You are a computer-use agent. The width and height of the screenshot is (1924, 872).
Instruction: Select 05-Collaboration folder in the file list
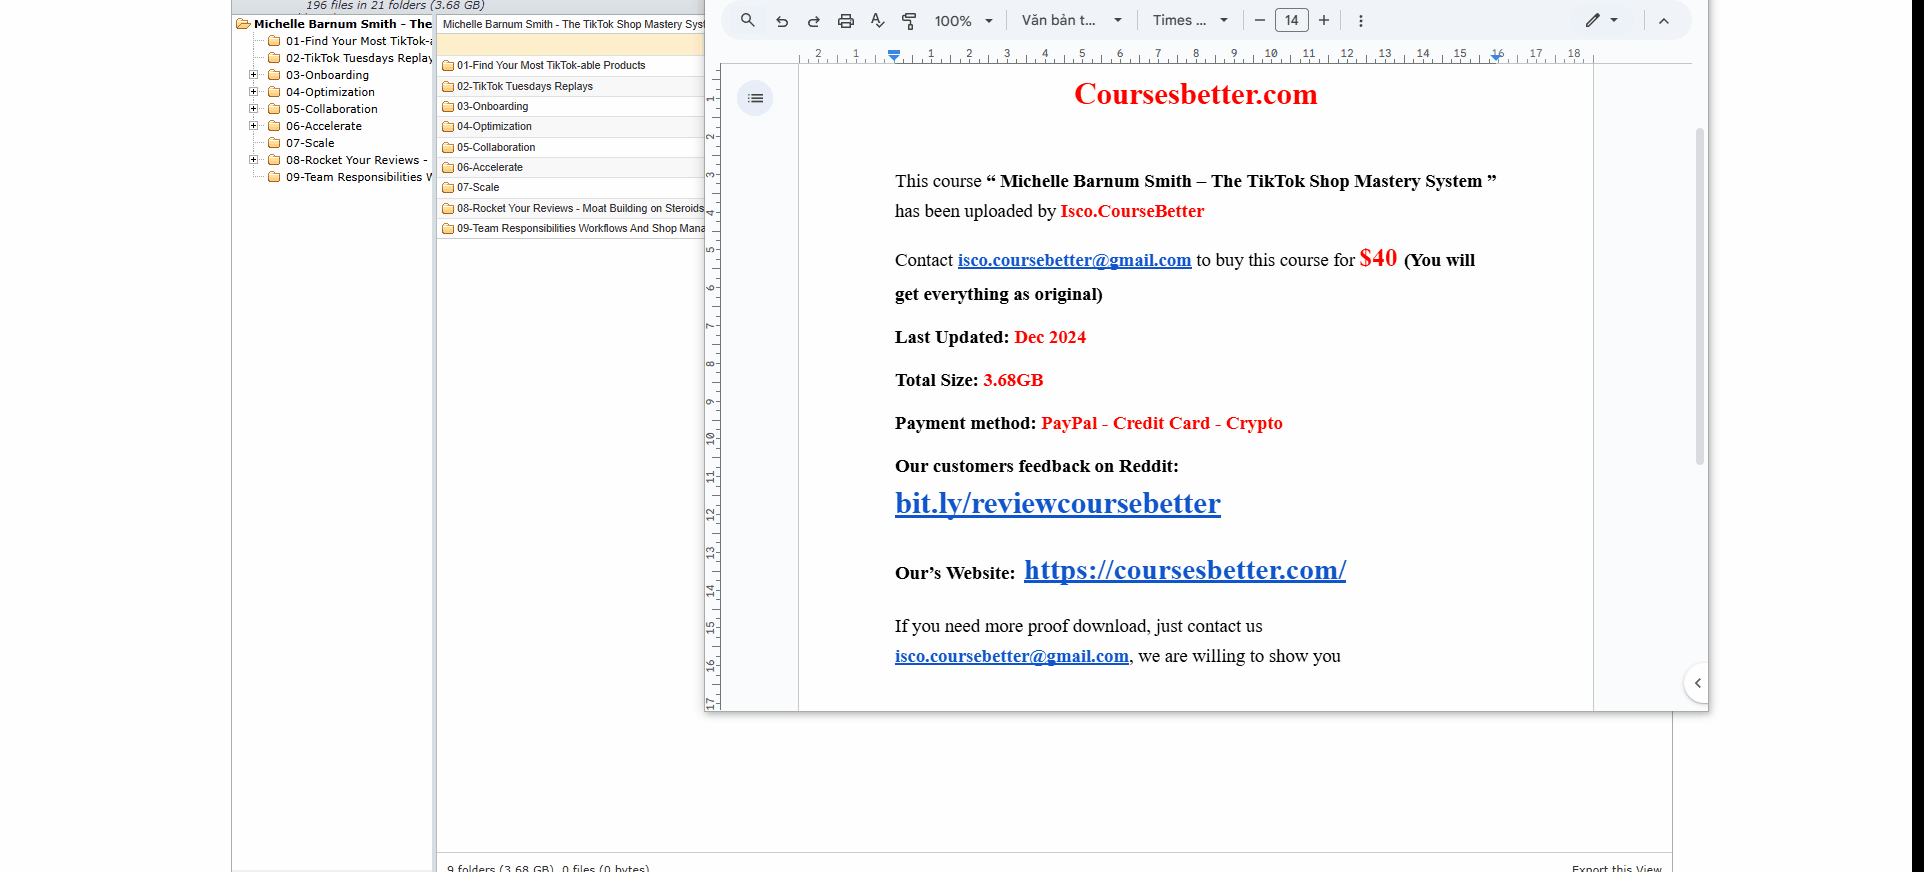pyautogui.click(x=496, y=147)
